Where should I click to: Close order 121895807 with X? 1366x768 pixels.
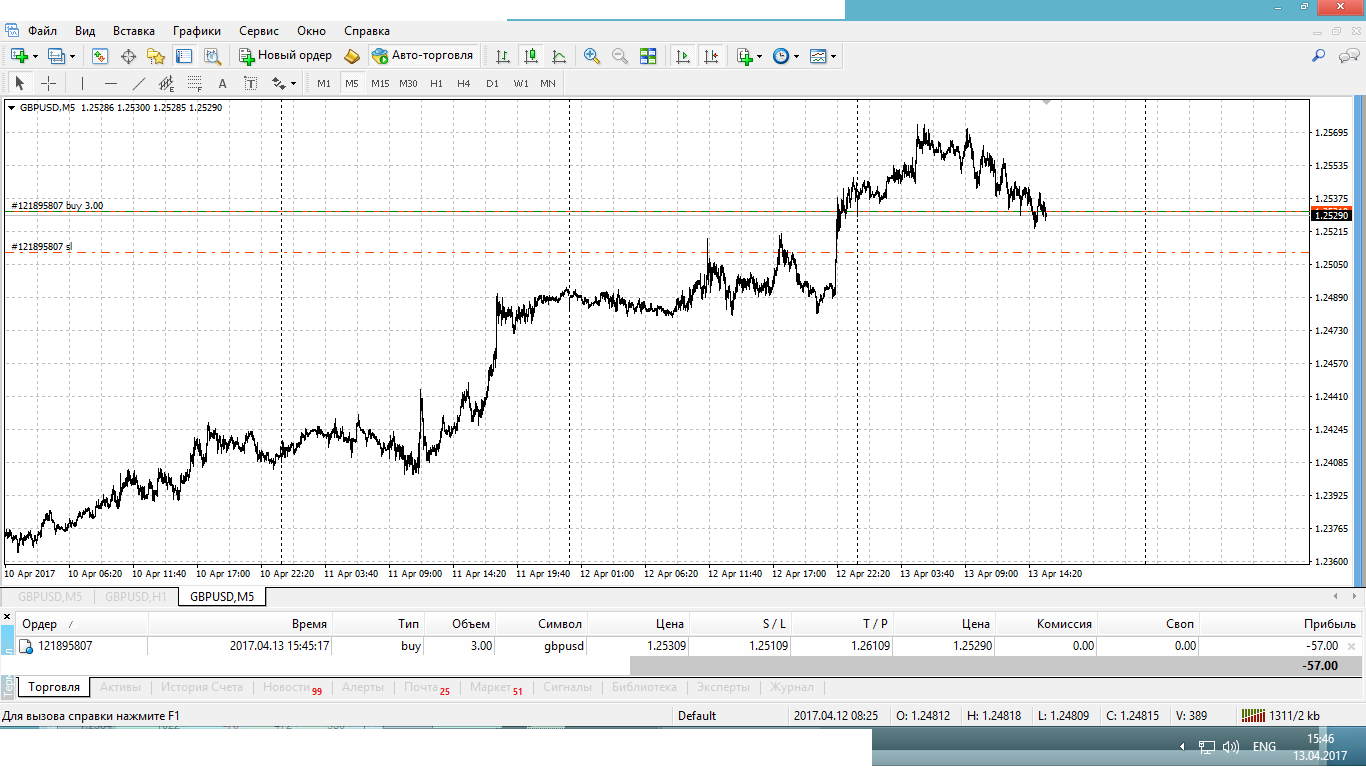tap(1352, 646)
